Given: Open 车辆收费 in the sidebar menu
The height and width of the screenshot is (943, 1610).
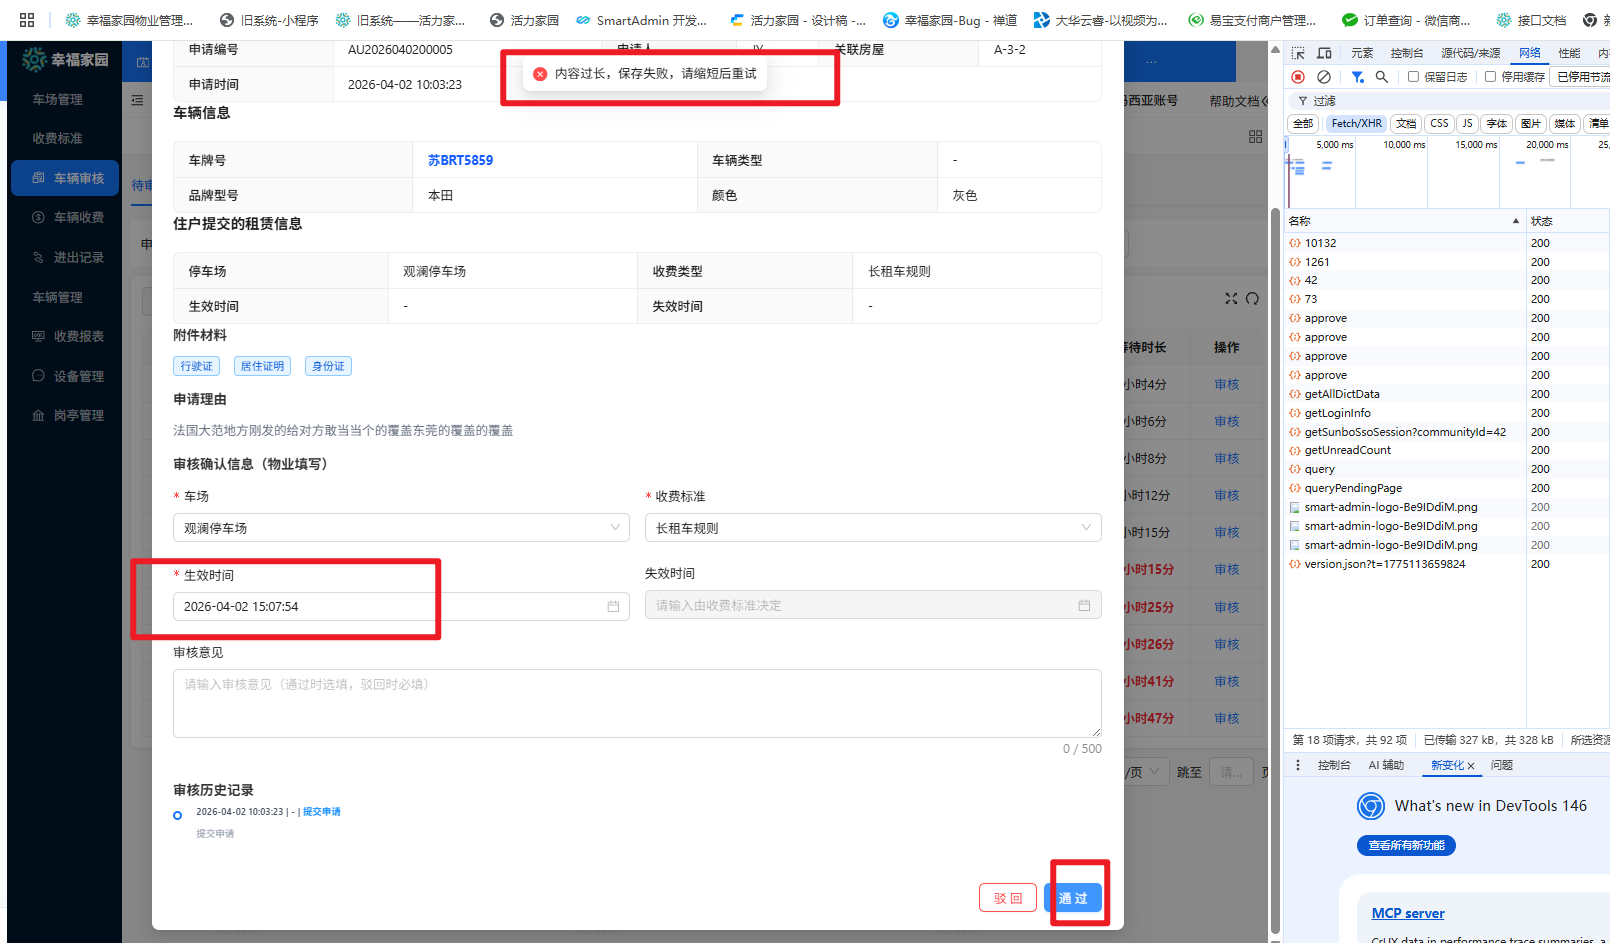Looking at the screenshot, I should [x=78, y=218].
